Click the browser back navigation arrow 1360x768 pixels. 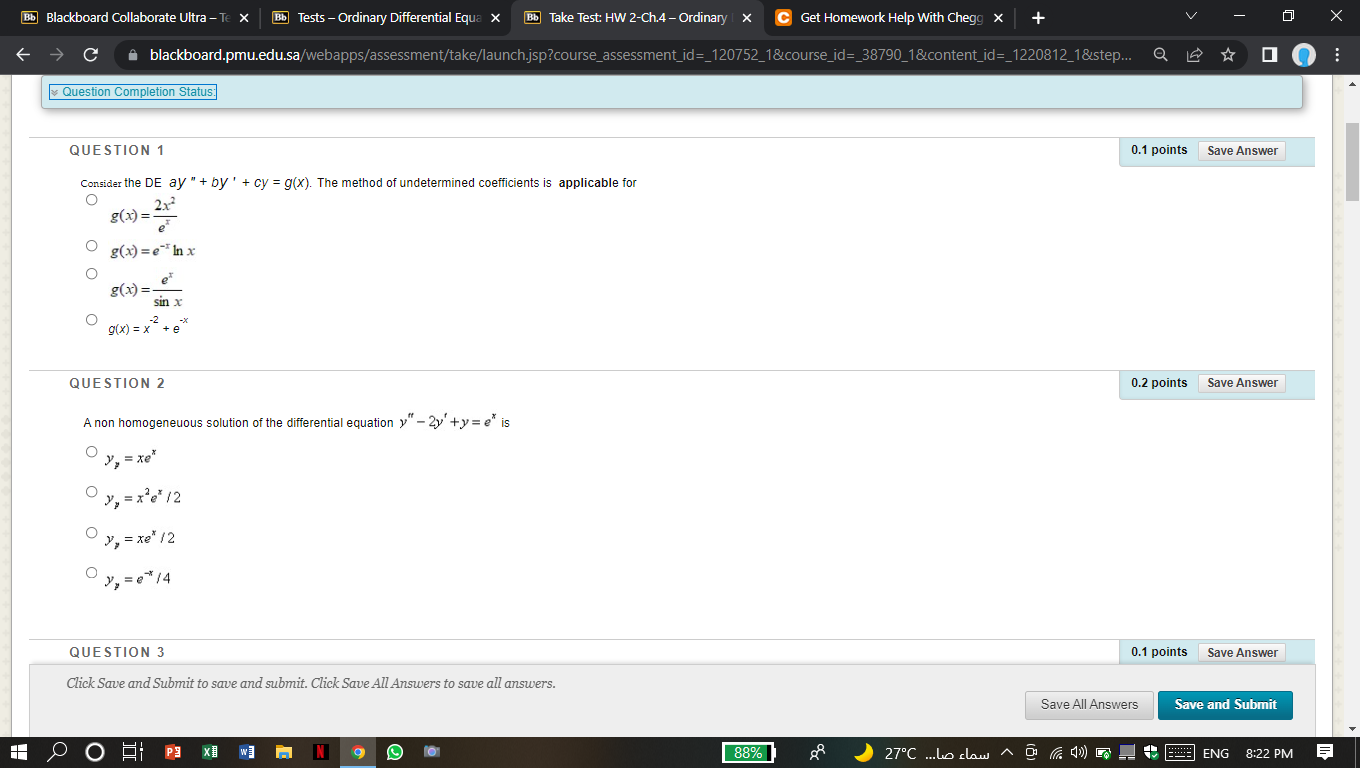pos(22,55)
